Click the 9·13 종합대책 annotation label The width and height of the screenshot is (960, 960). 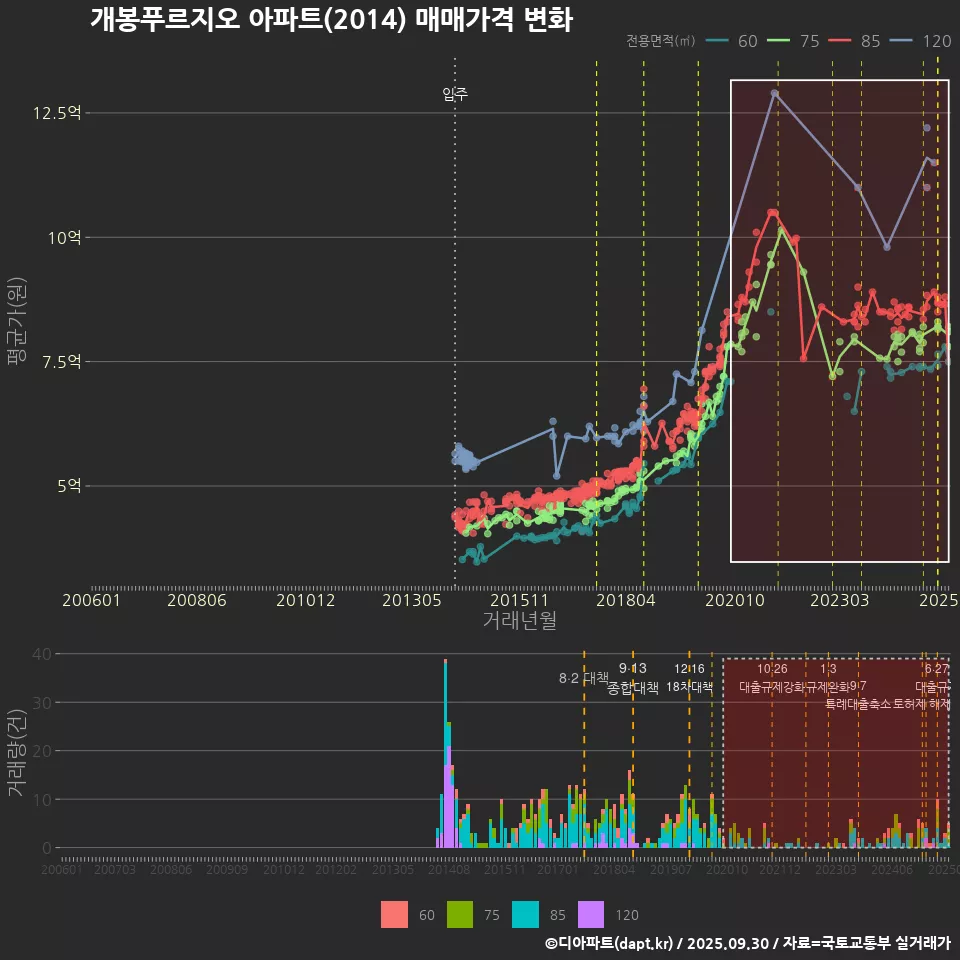point(632,678)
